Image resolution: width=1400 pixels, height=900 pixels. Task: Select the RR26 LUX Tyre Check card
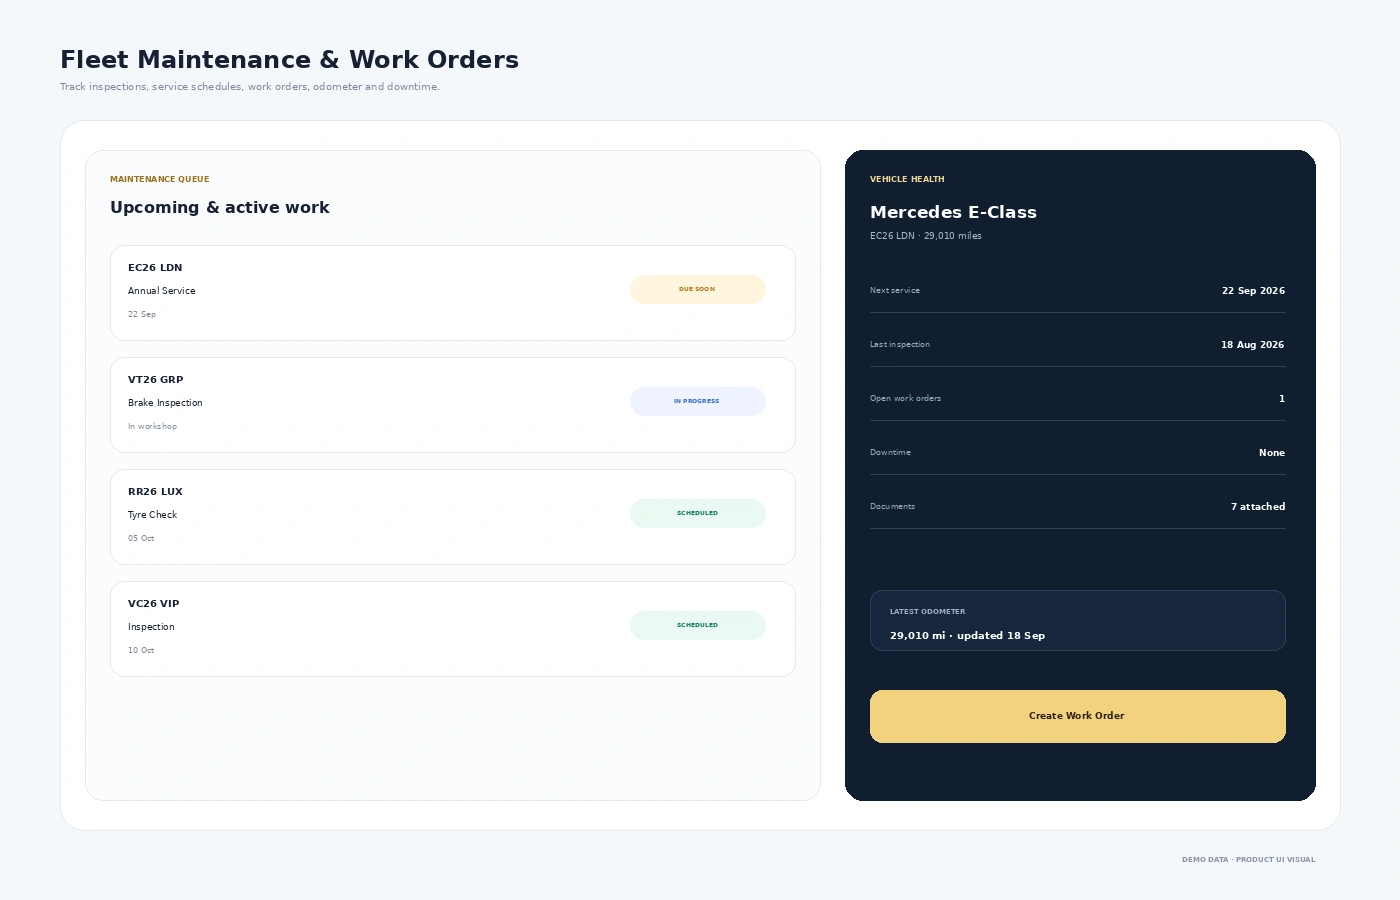tap(453, 517)
